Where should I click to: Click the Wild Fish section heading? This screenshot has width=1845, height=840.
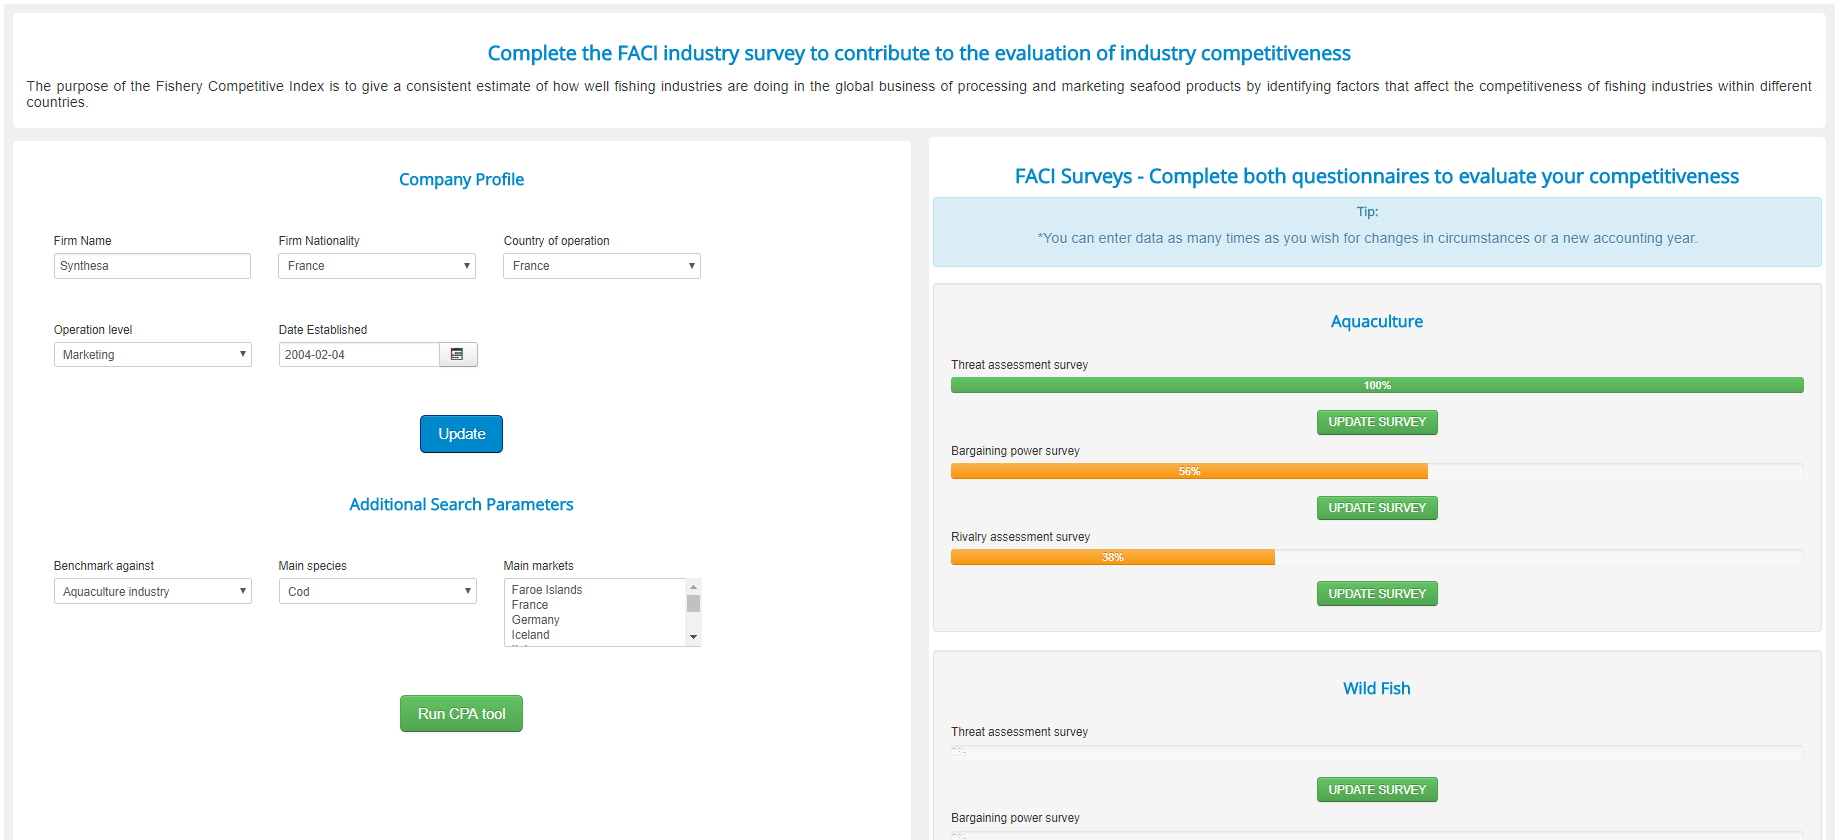pos(1377,688)
